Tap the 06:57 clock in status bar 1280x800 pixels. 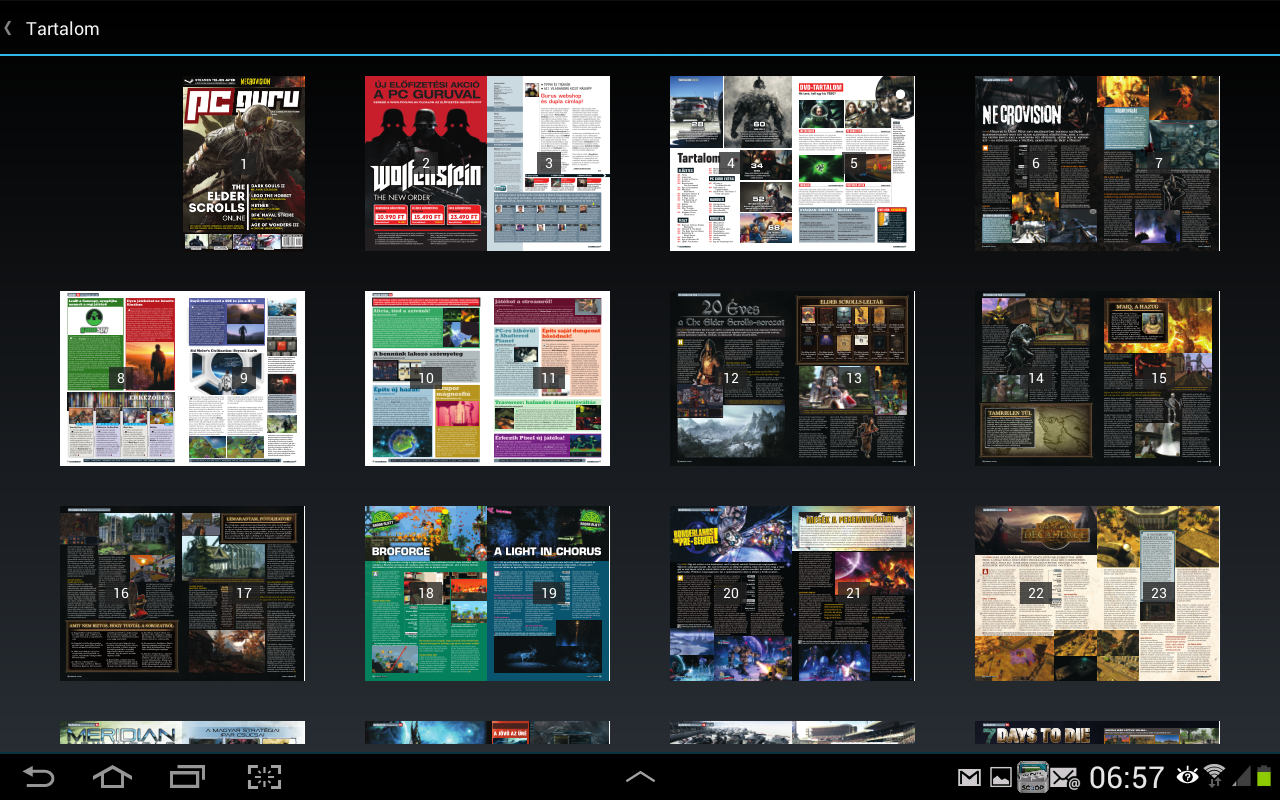coord(1127,777)
